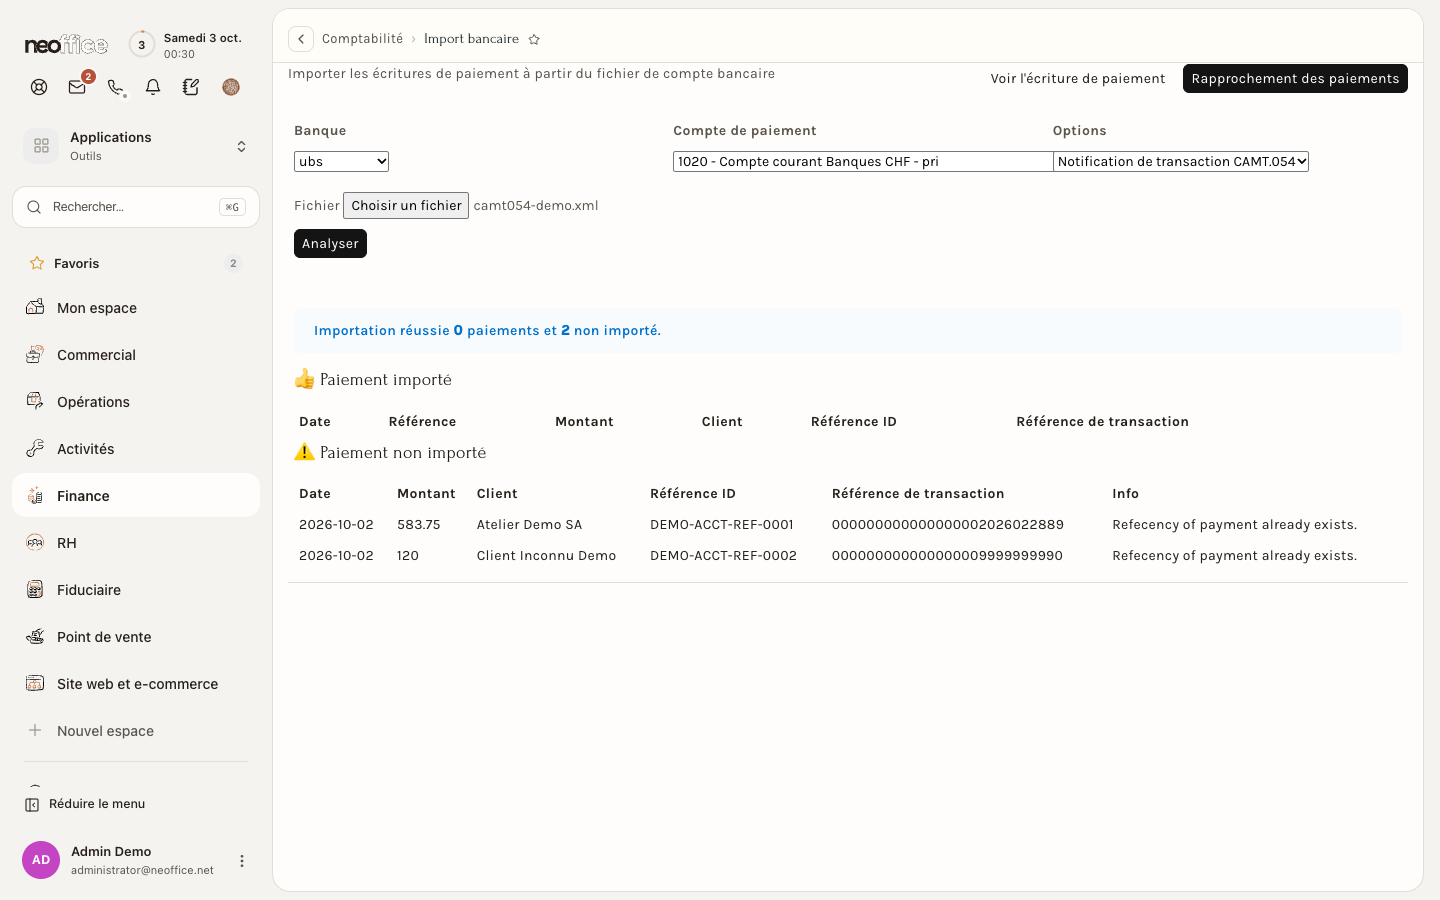
Task: Open the RH section
Action: pyautogui.click(x=136, y=543)
